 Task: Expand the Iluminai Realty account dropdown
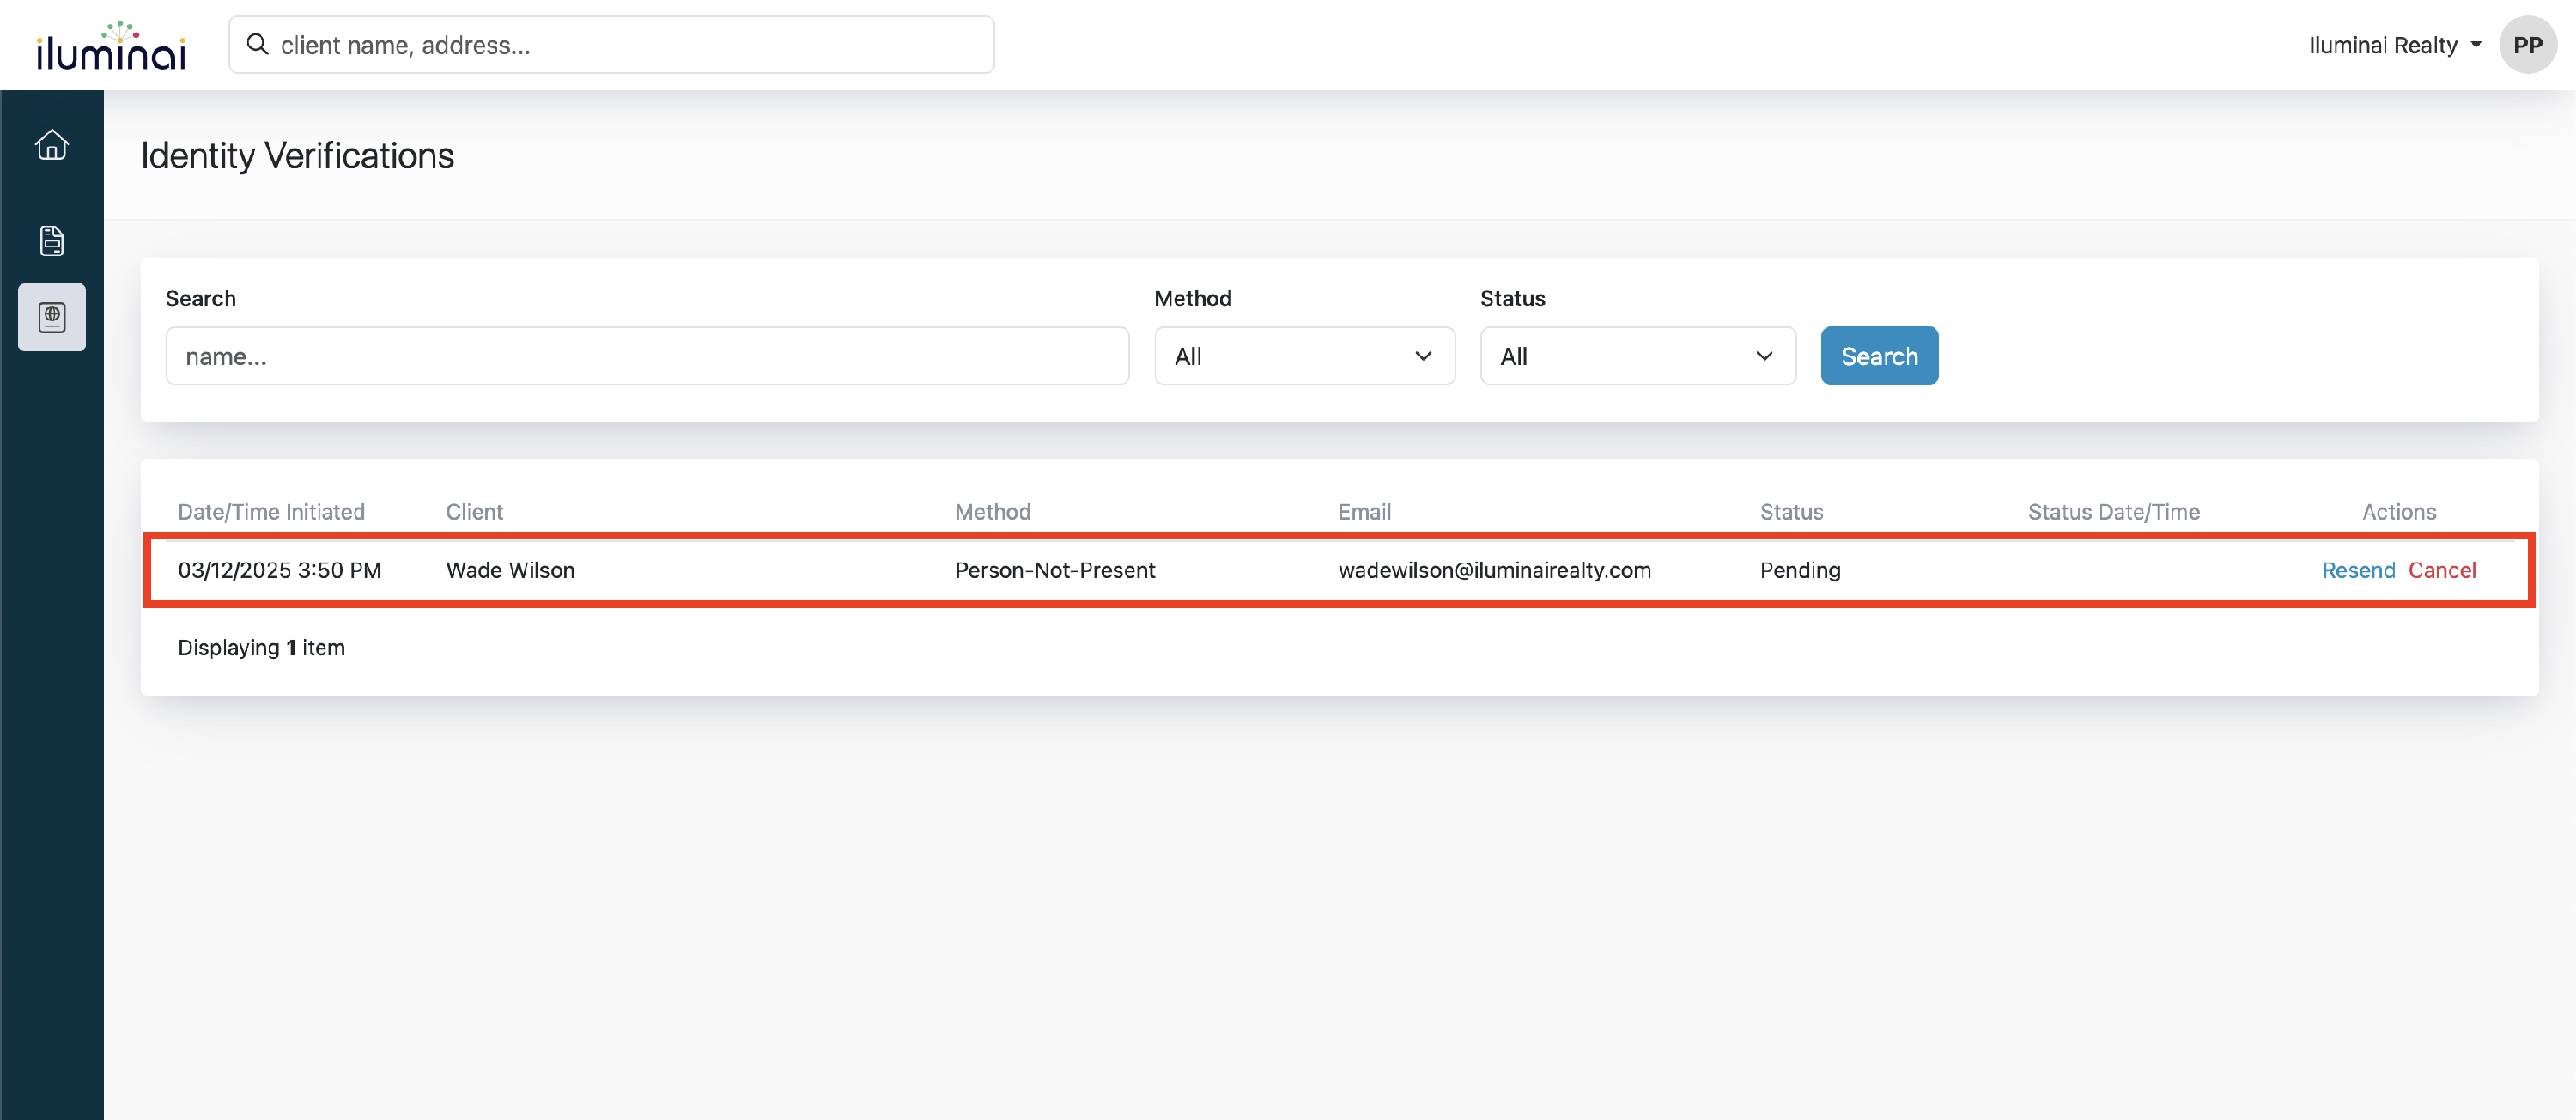tap(2394, 45)
